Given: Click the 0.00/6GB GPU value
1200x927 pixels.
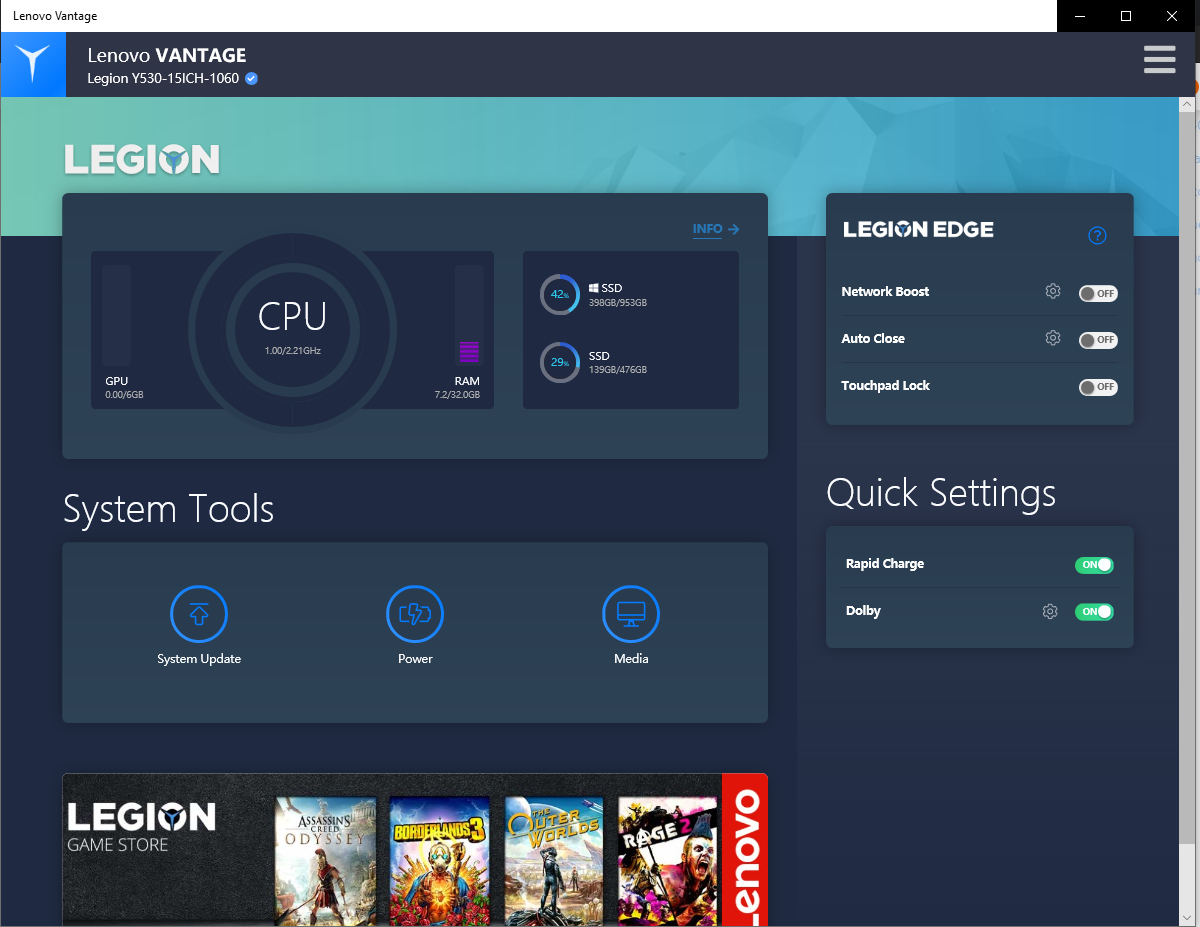Looking at the screenshot, I should (124, 395).
